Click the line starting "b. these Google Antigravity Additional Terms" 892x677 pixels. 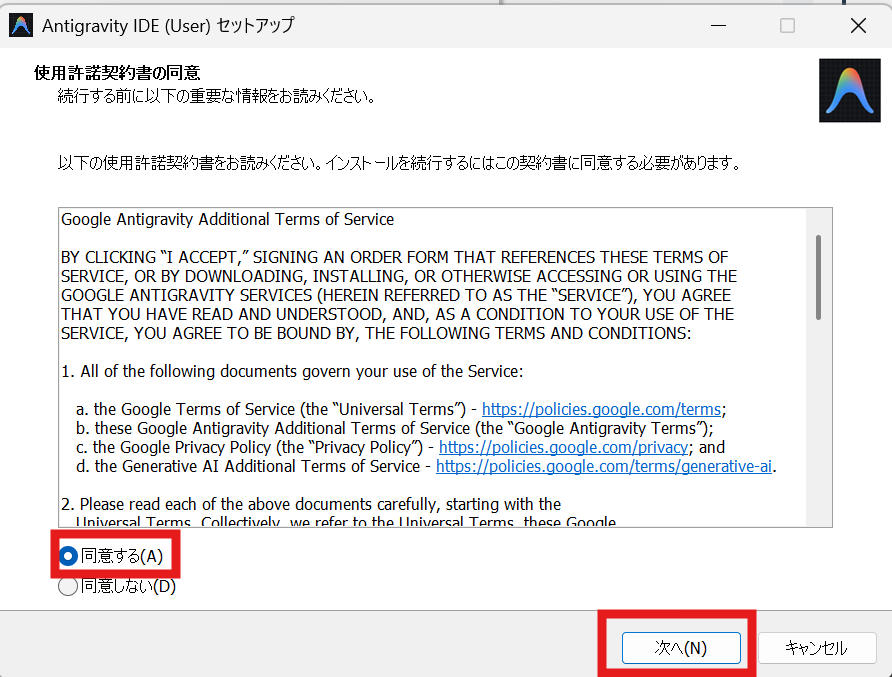pos(394,428)
